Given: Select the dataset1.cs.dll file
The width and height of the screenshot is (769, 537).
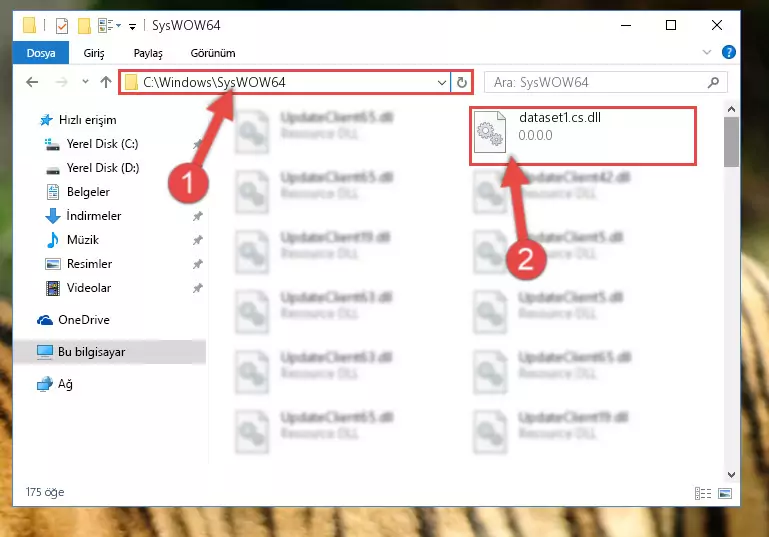Looking at the screenshot, I should [x=583, y=136].
